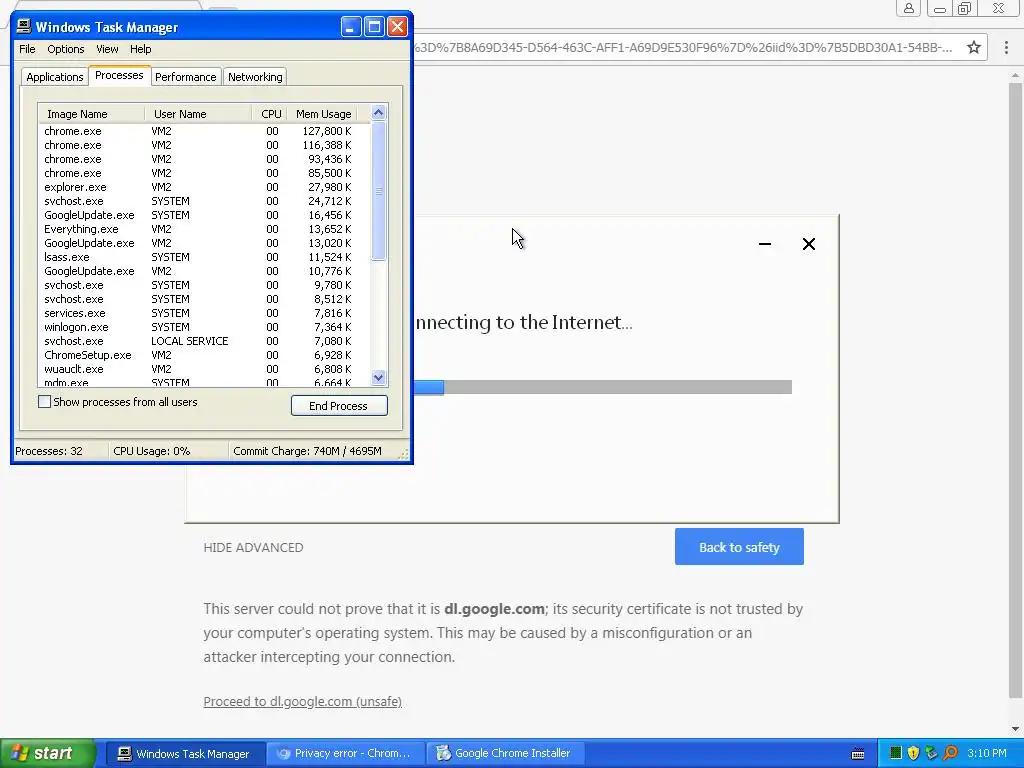Sort processes by User Name column
The width and height of the screenshot is (1024, 768).
(198, 114)
